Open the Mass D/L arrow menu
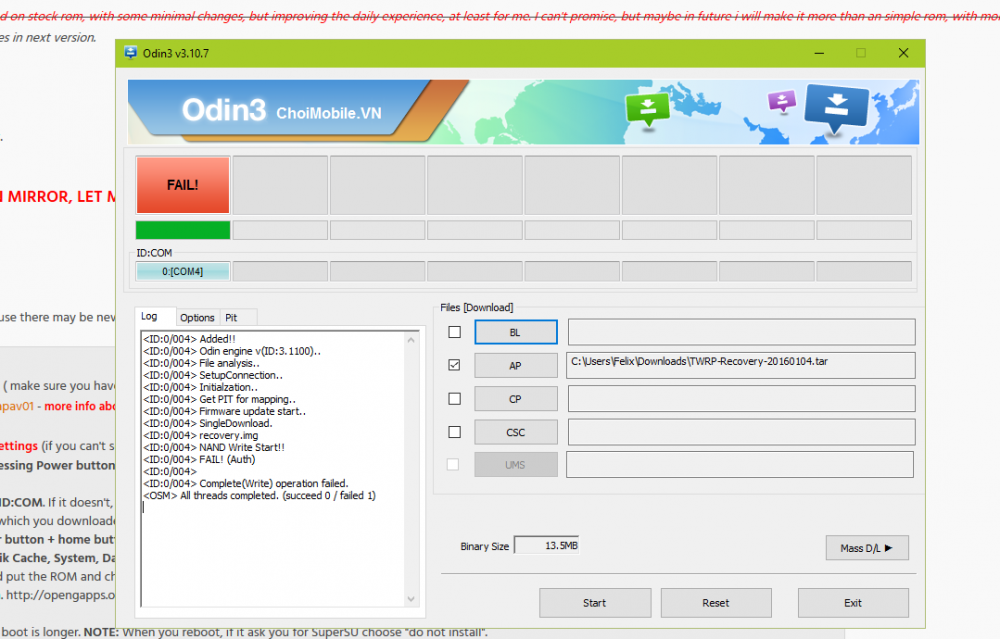This screenshot has width=1000, height=639. 866,547
